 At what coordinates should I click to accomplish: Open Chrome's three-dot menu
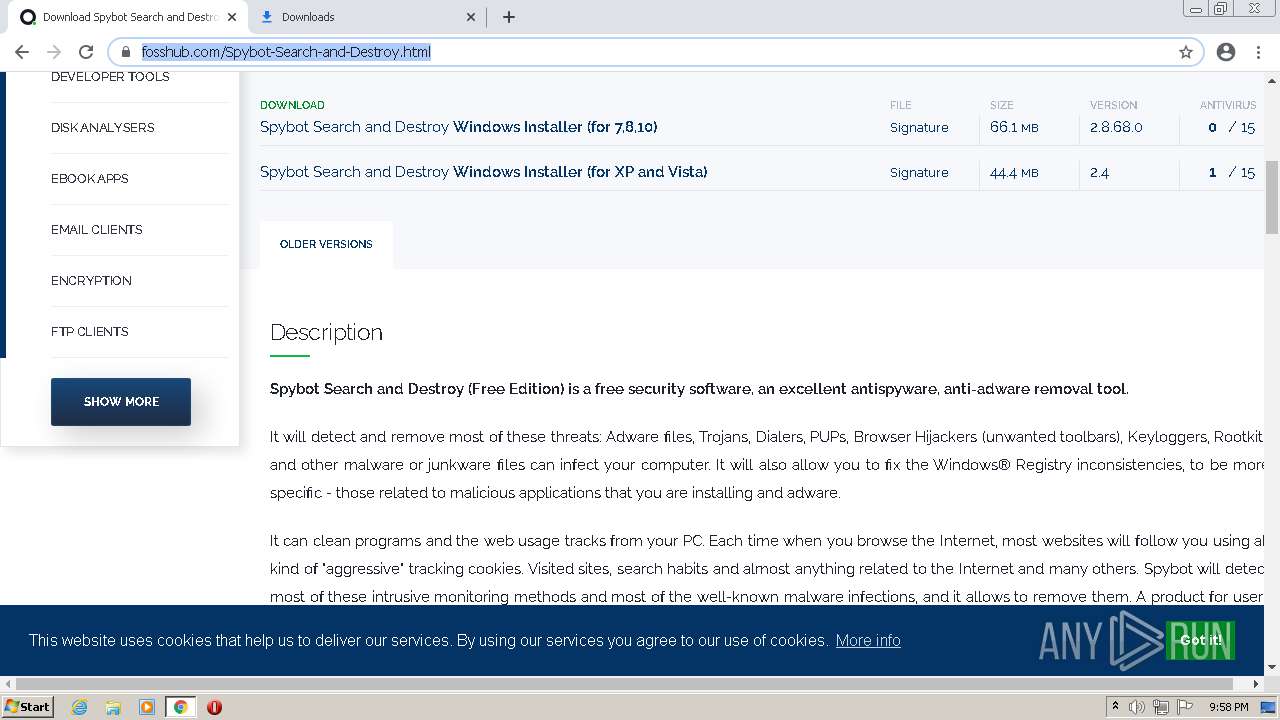tap(1258, 52)
